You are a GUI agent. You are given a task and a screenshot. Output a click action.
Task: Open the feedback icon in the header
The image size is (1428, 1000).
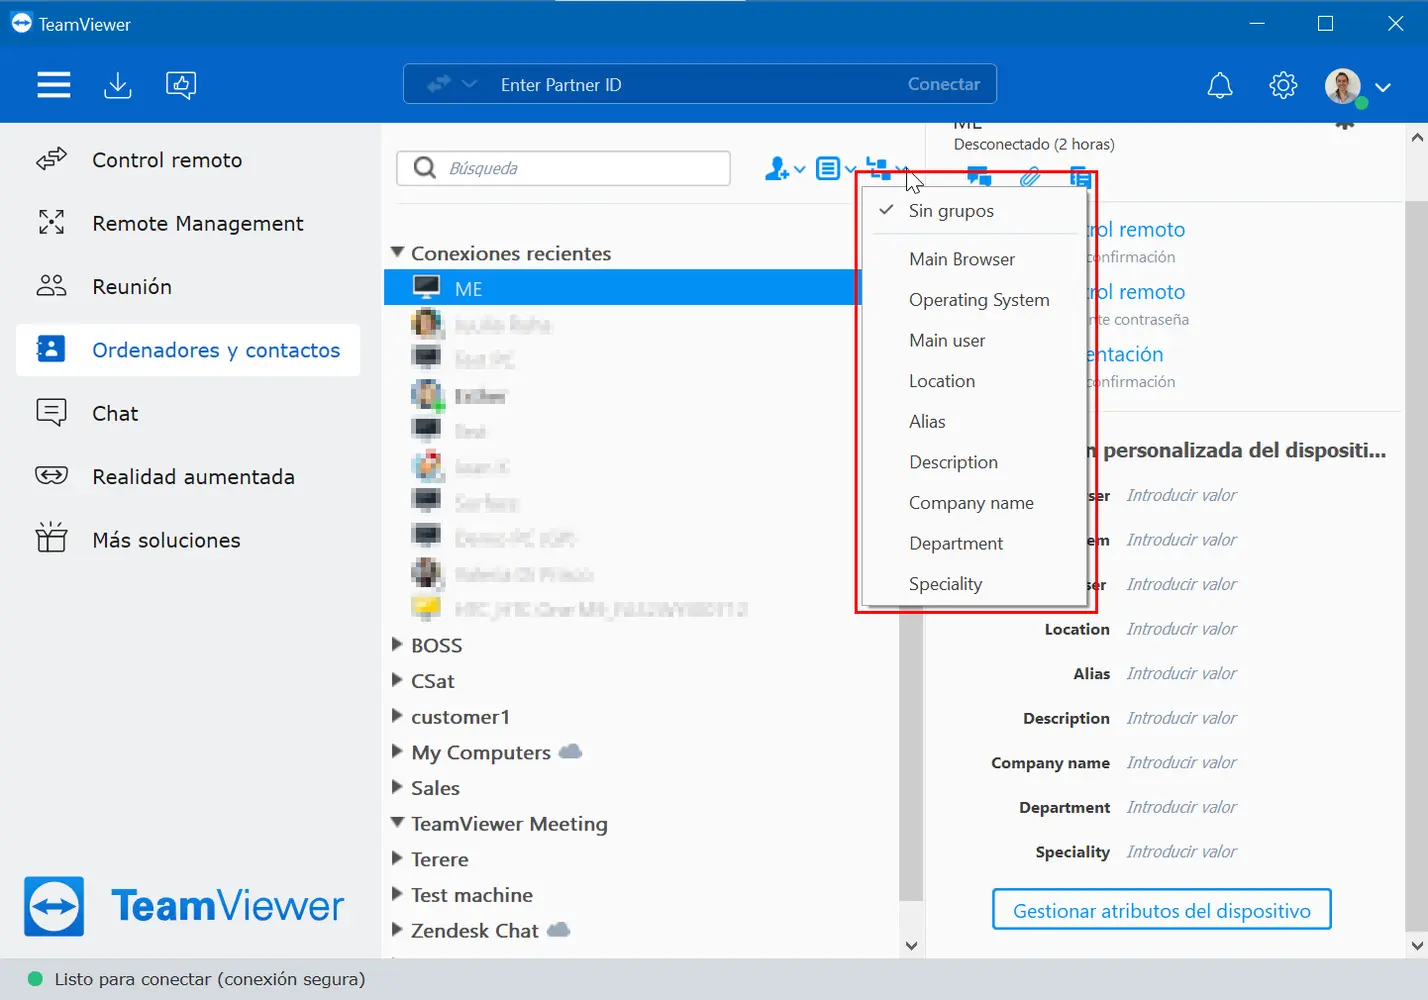click(x=181, y=85)
